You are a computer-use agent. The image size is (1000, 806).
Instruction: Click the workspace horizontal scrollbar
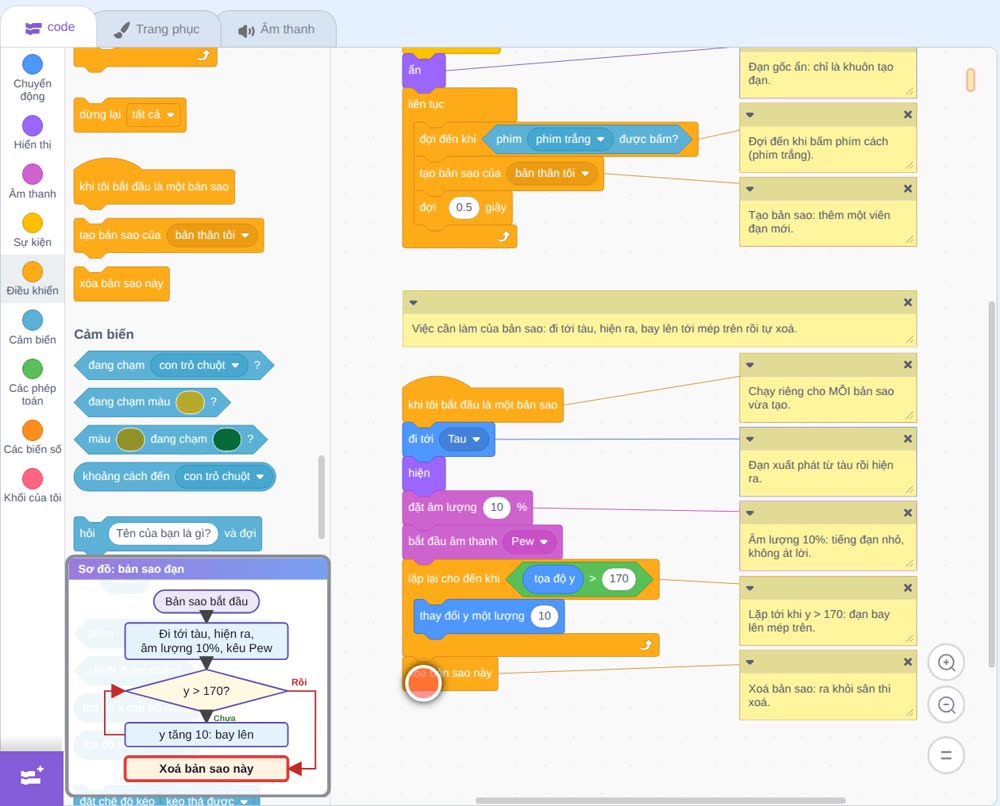click(661, 800)
